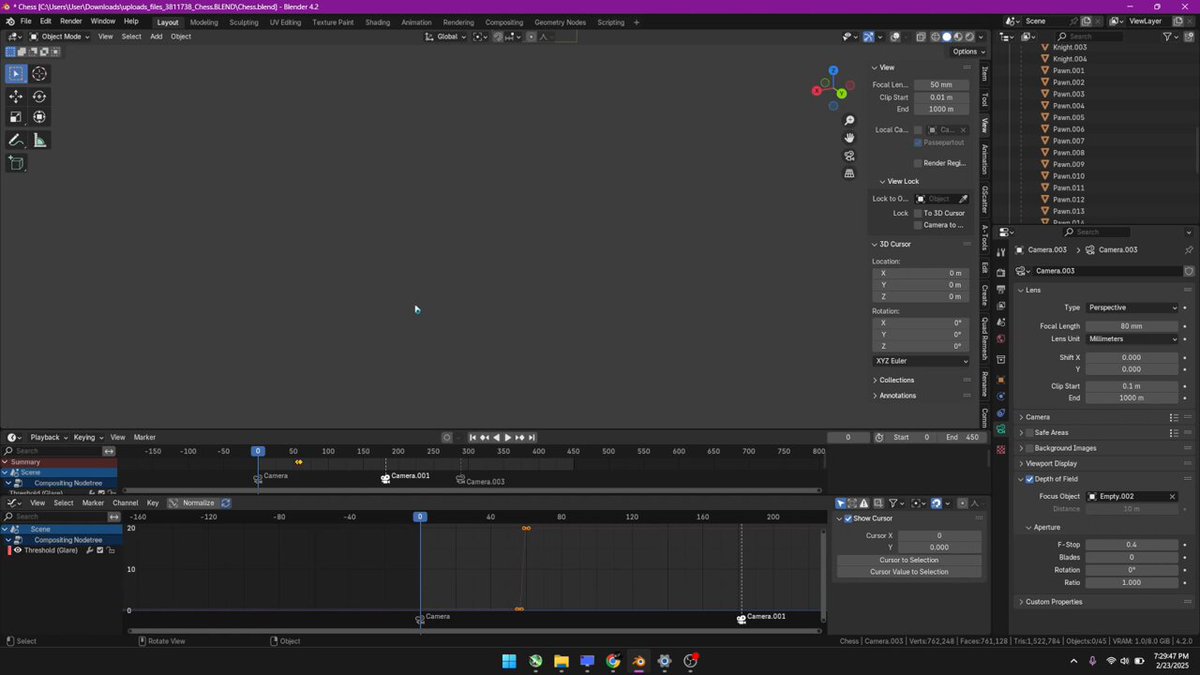This screenshot has width=1200, height=675.
Task: Open the camera Type Perspective dropdown
Action: click(1132, 308)
